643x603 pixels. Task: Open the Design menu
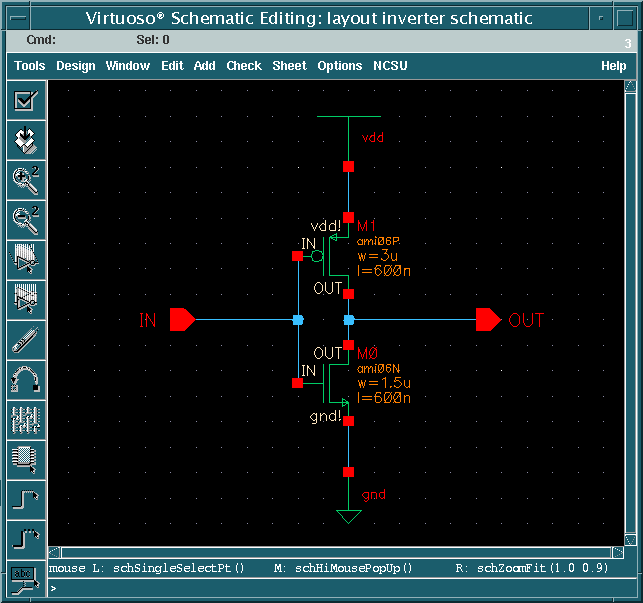pos(76,66)
